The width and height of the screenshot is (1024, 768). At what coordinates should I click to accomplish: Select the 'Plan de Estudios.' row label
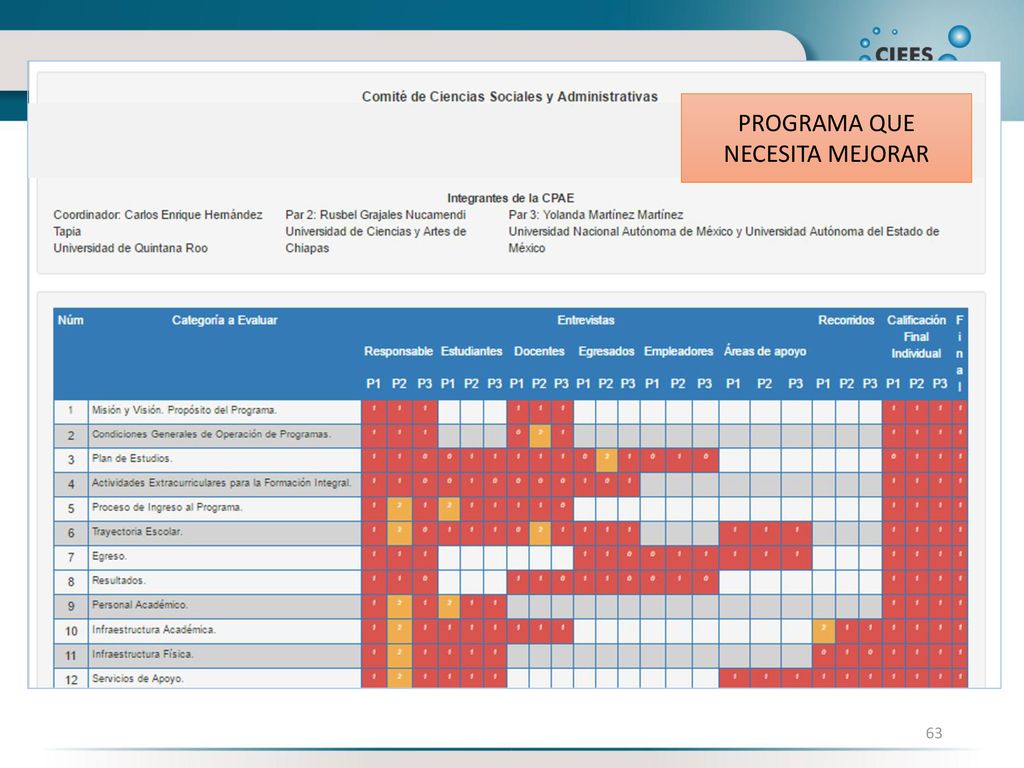coord(132,458)
